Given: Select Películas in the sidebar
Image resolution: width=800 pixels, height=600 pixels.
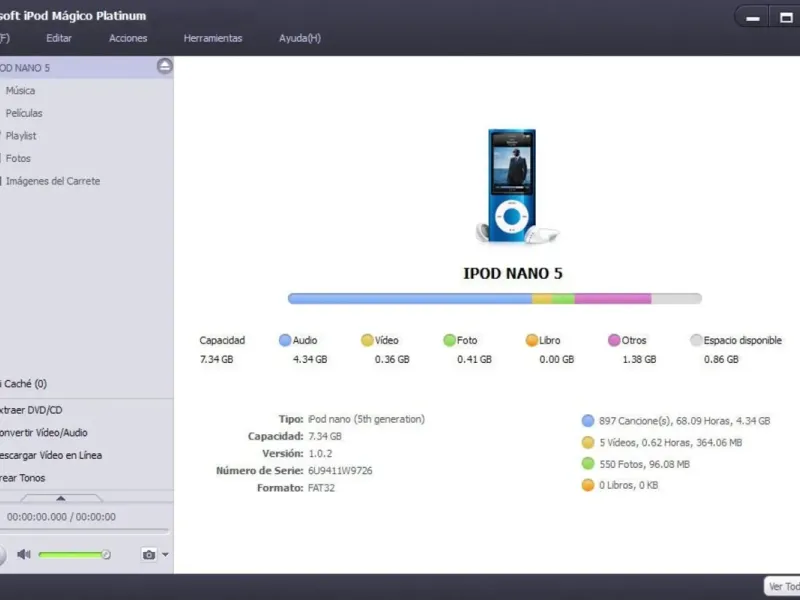Looking at the screenshot, I should tap(24, 113).
